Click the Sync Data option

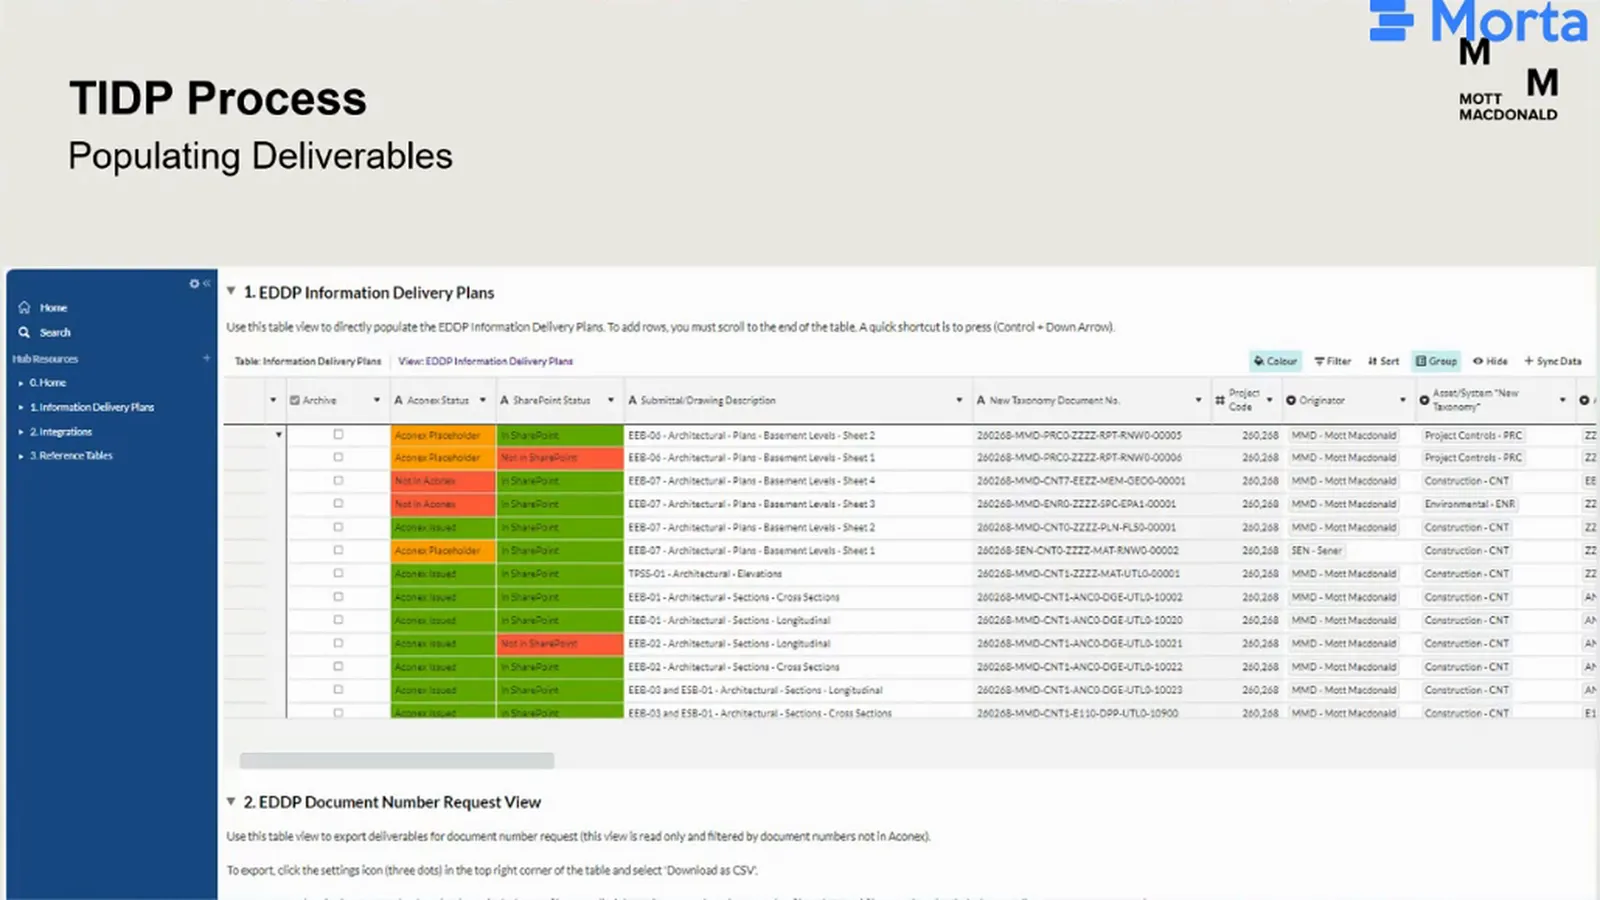1553,361
